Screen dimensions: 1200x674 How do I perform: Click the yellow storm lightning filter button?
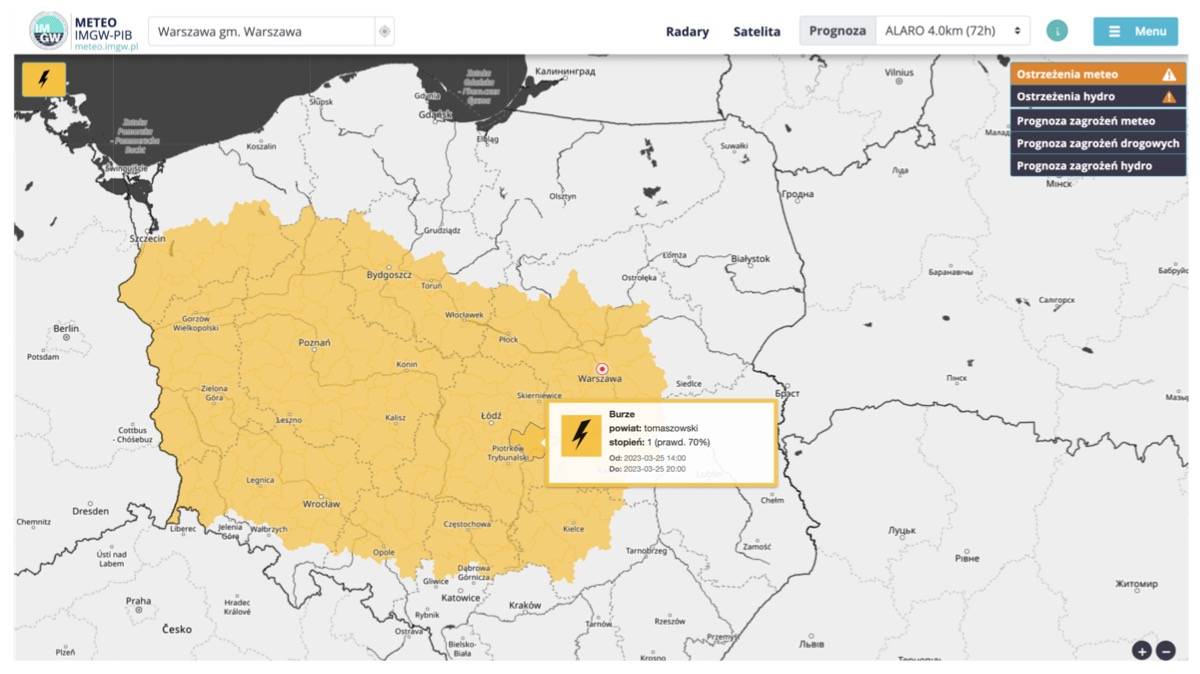[44, 80]
